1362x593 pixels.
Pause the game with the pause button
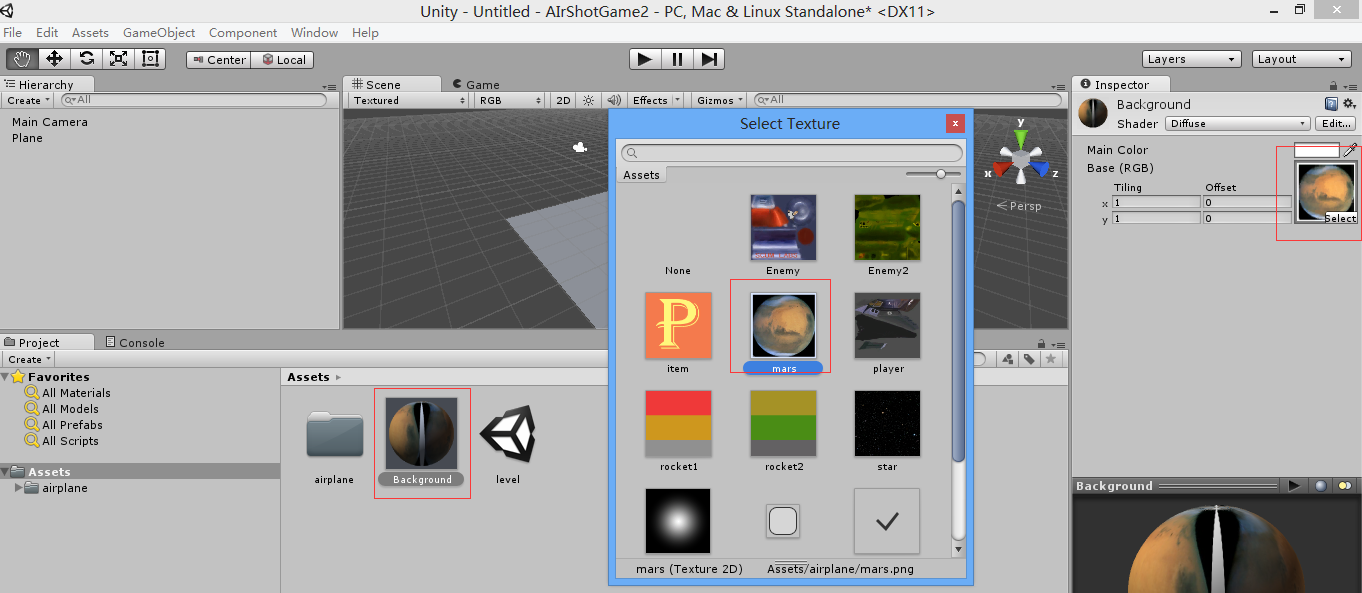[677, 59]
